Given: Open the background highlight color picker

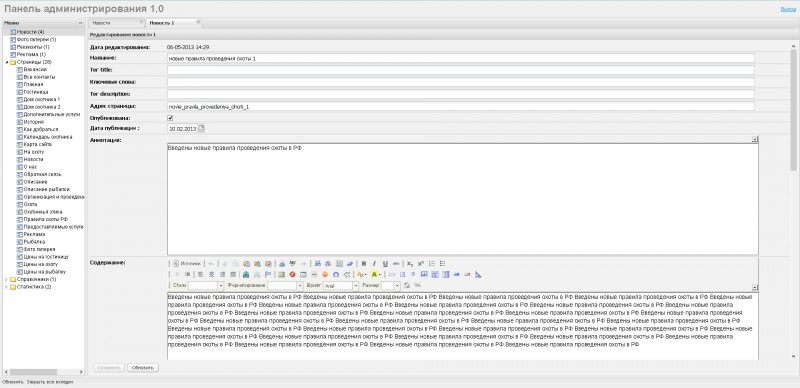Looking at the screenshot, I should [x=376, y=275].
